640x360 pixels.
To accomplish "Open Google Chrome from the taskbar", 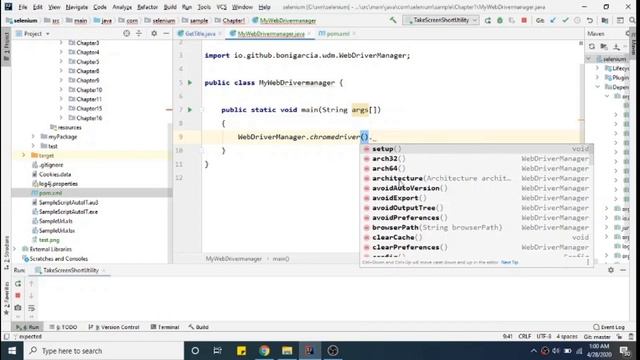I will coord(264,351).
